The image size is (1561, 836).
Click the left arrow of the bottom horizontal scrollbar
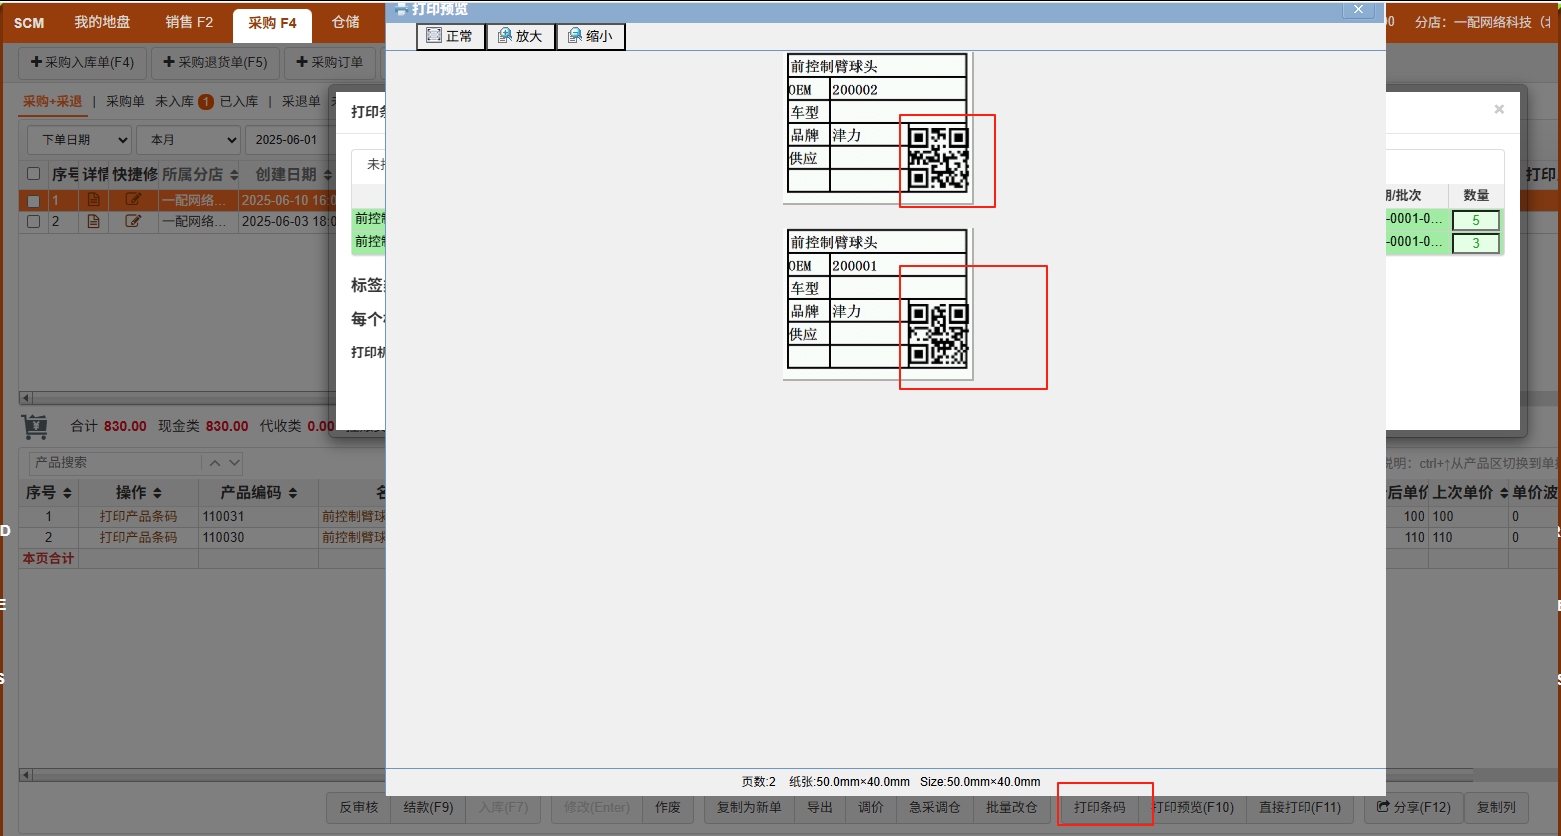point(26,775)
